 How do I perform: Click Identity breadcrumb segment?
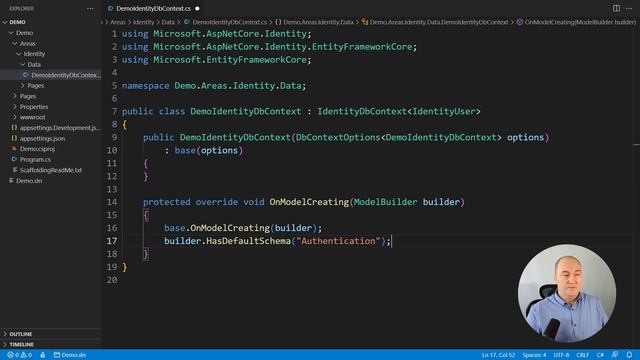tap(144, 22)
